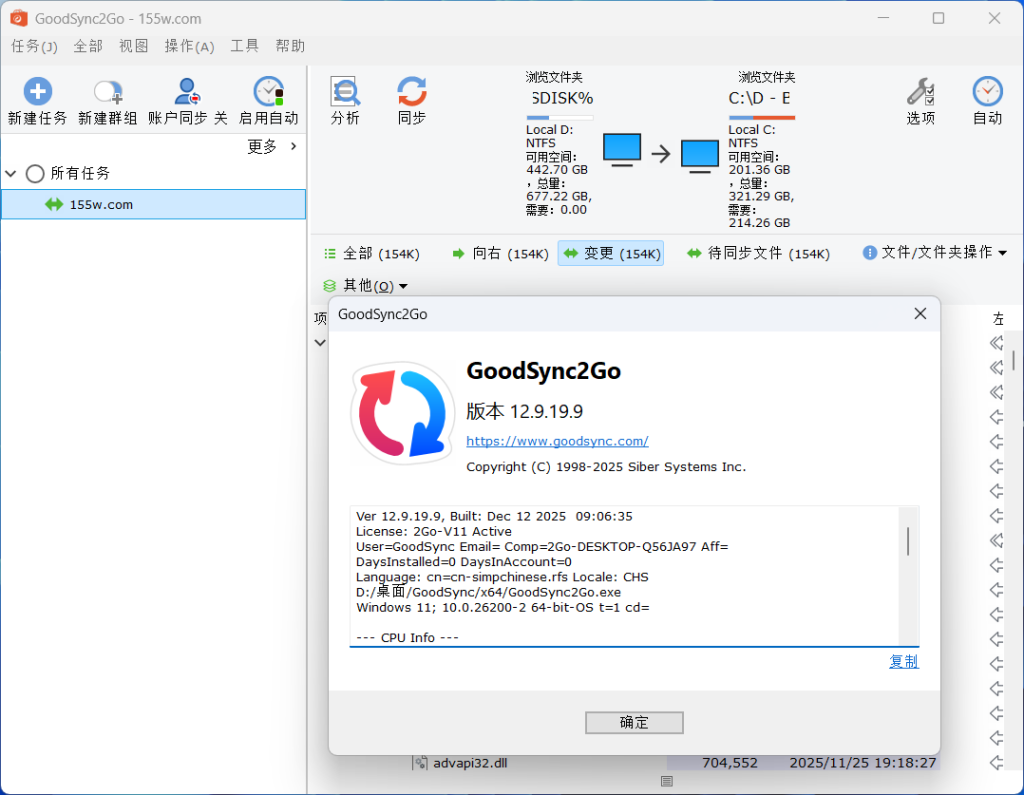Toggle the Changes (变更) filter button

610,254
